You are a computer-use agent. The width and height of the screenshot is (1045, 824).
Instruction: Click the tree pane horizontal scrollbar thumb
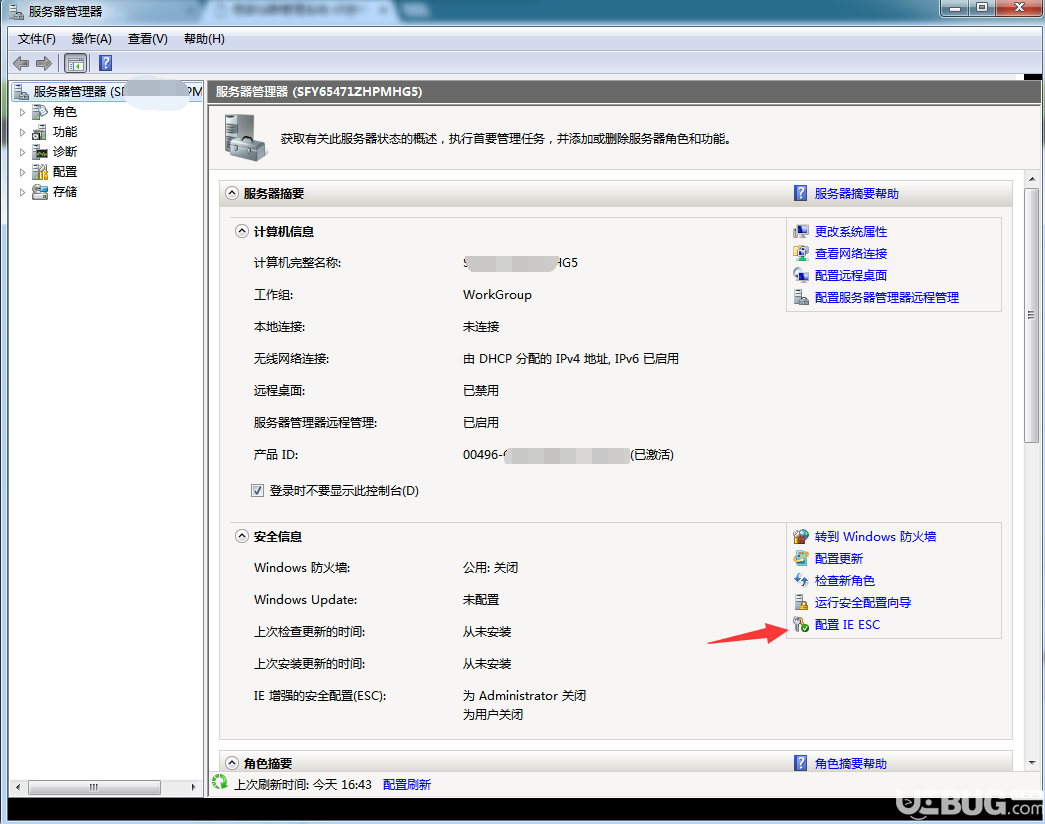coord(94,787)
